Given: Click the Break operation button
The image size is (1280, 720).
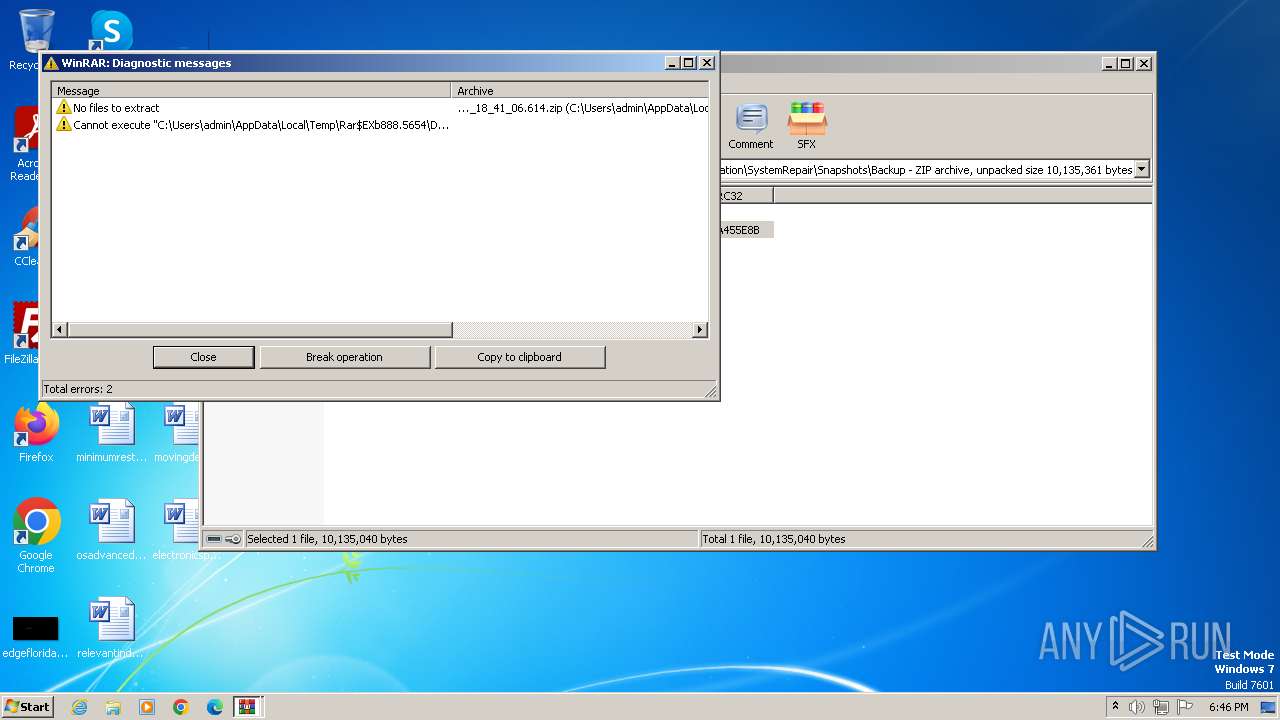Looking at the screenshot, I should click(x=344, y=357).
